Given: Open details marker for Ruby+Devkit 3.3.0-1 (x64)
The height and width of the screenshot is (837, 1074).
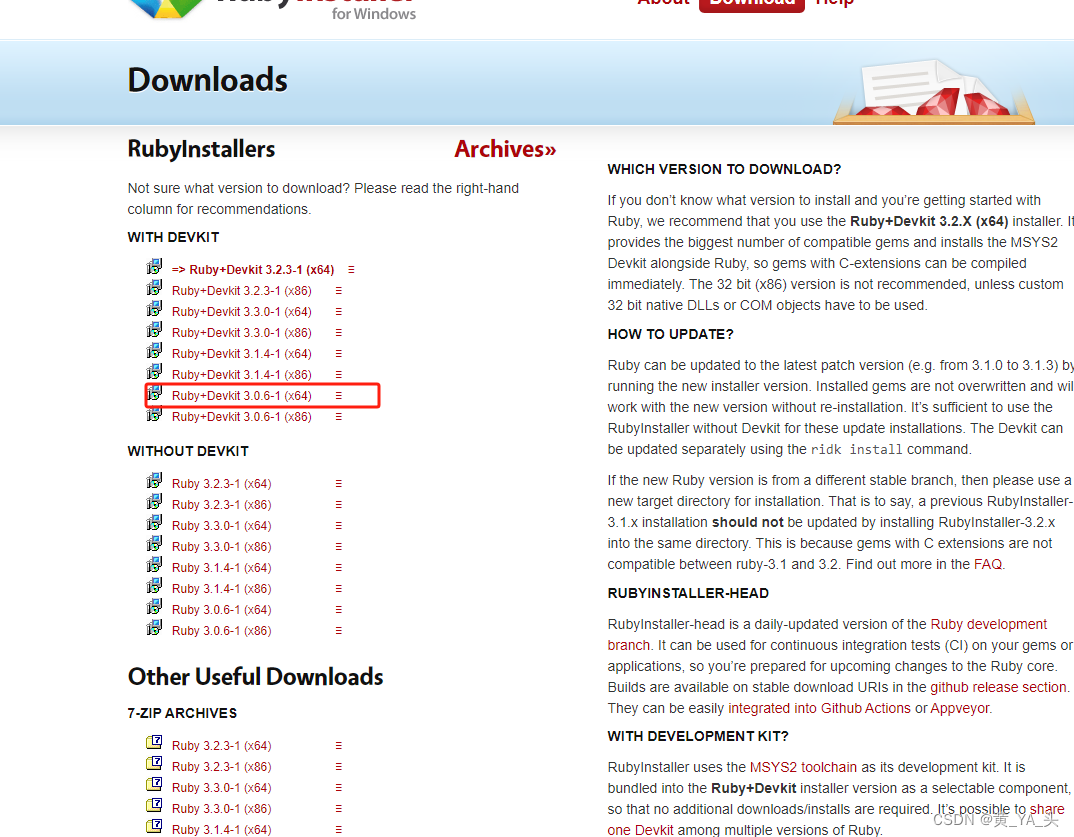Looking at the screenshot, I should tap(338, 312).
